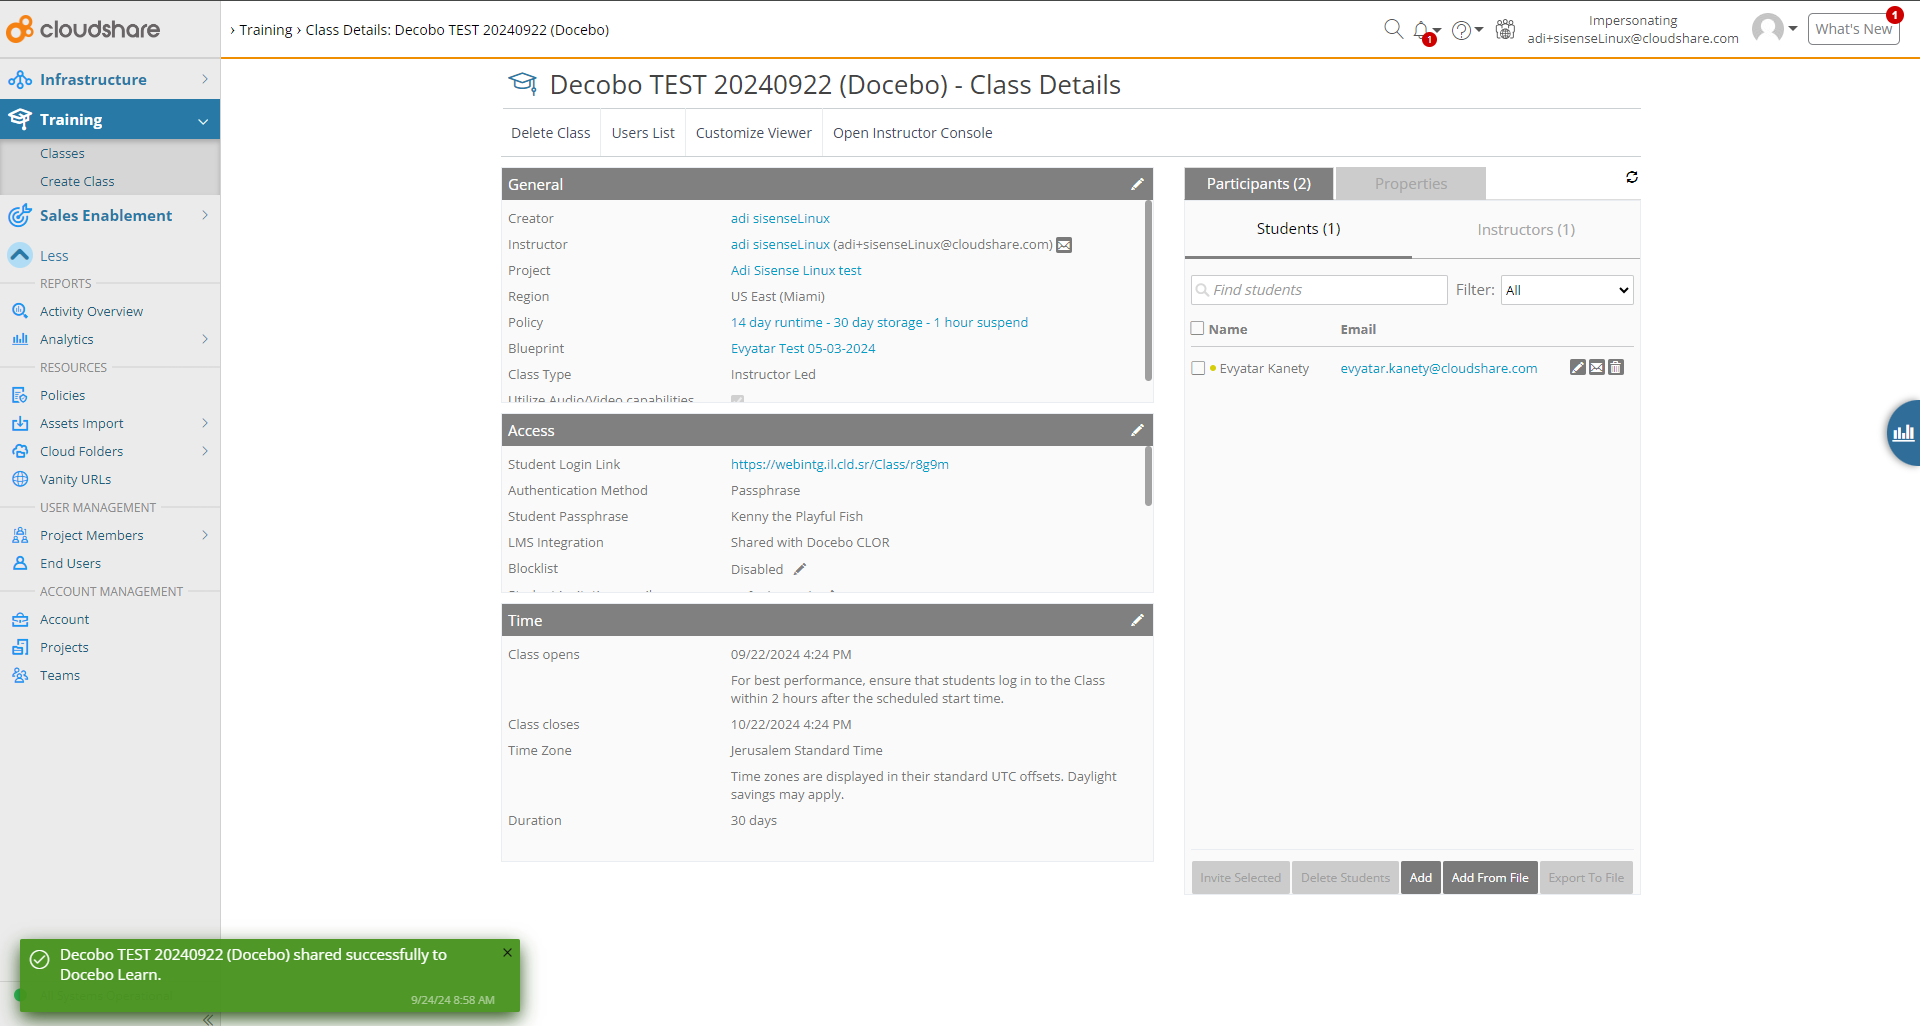
Task: Switch to the Properties tab
Action: 1410,184
